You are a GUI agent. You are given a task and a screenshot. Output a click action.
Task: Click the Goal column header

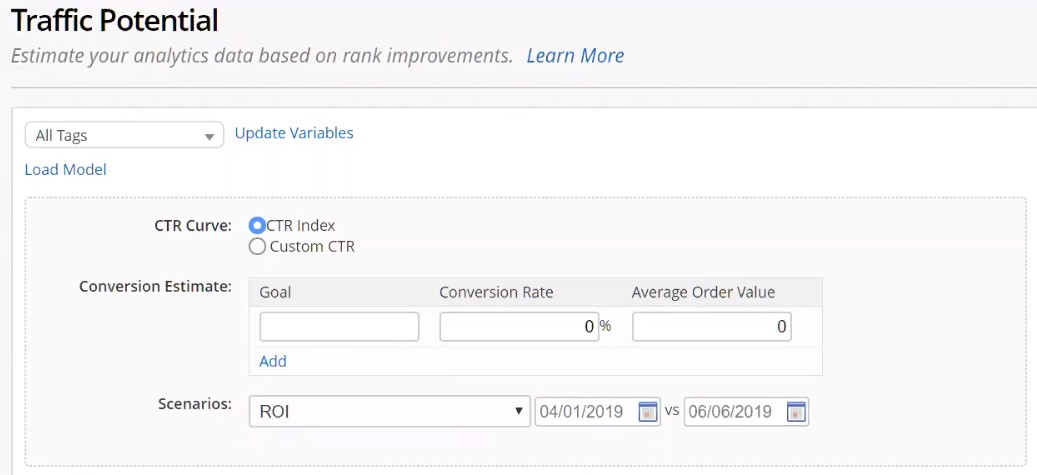click(275, 292)
